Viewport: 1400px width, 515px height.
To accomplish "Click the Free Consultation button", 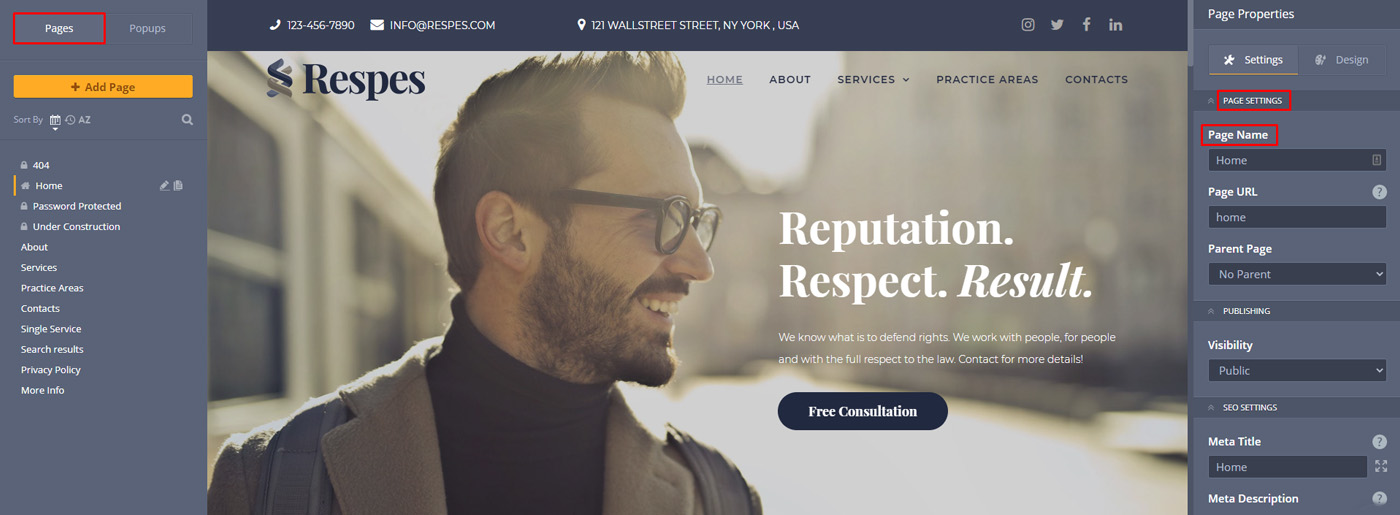I will 862,411.
